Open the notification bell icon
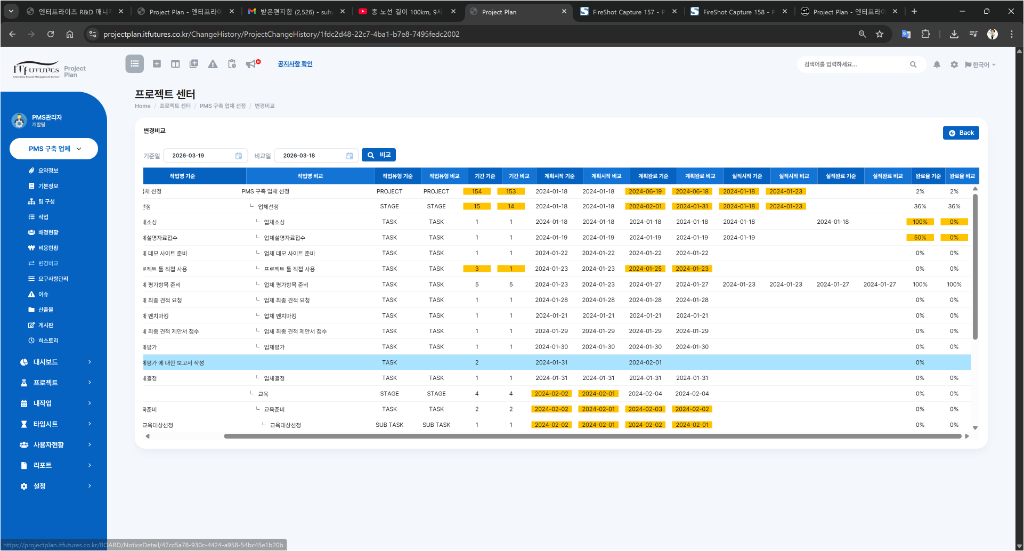Screen dimensions: 1024x551 [936, 65]
